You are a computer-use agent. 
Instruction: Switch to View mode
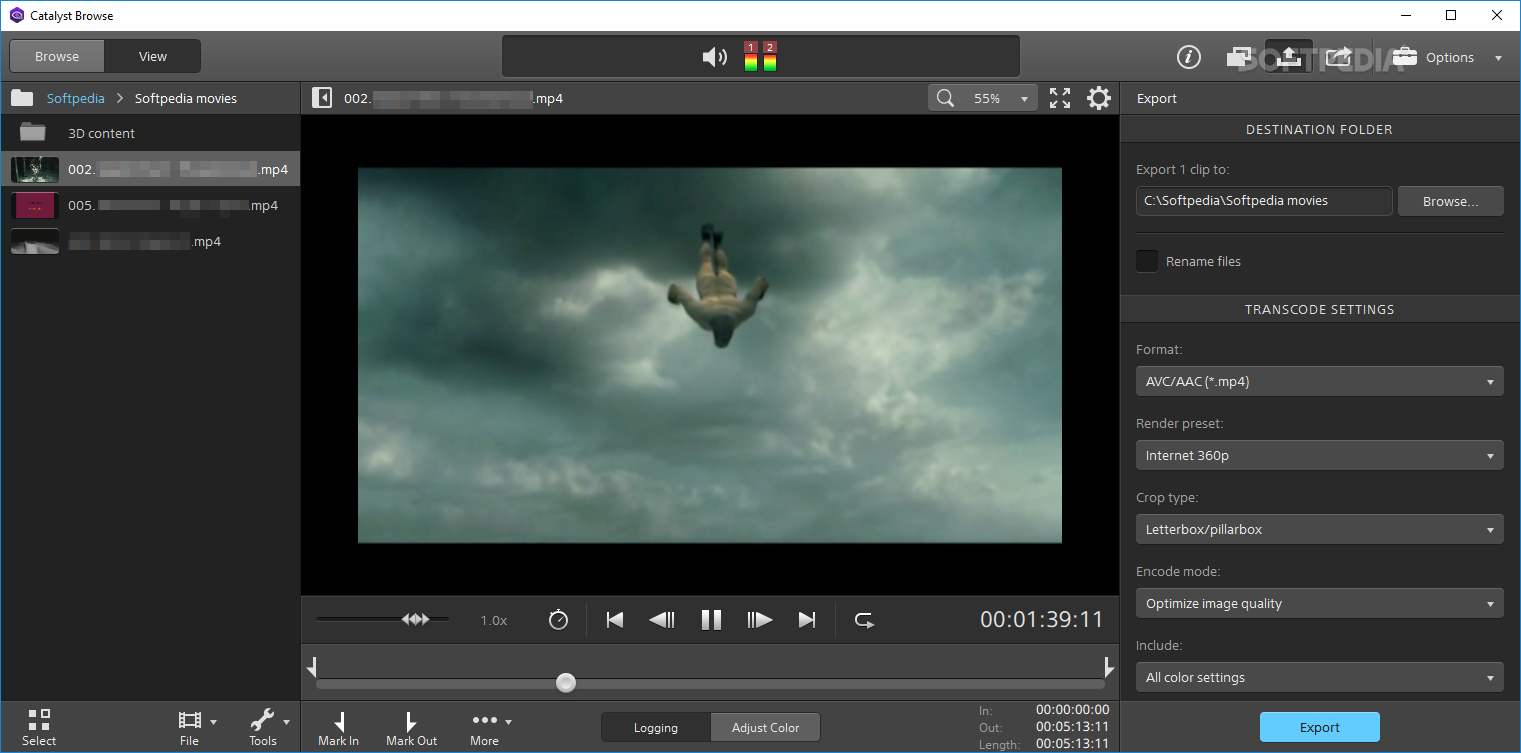153,56
